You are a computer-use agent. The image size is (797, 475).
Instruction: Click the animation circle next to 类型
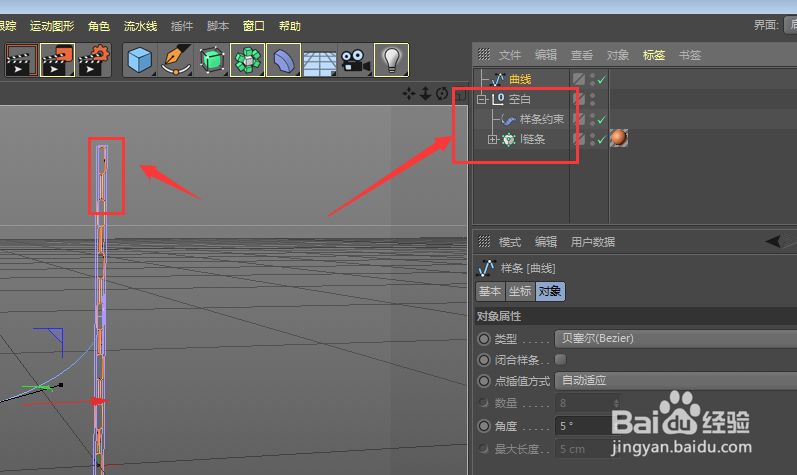tap(484, 339)
